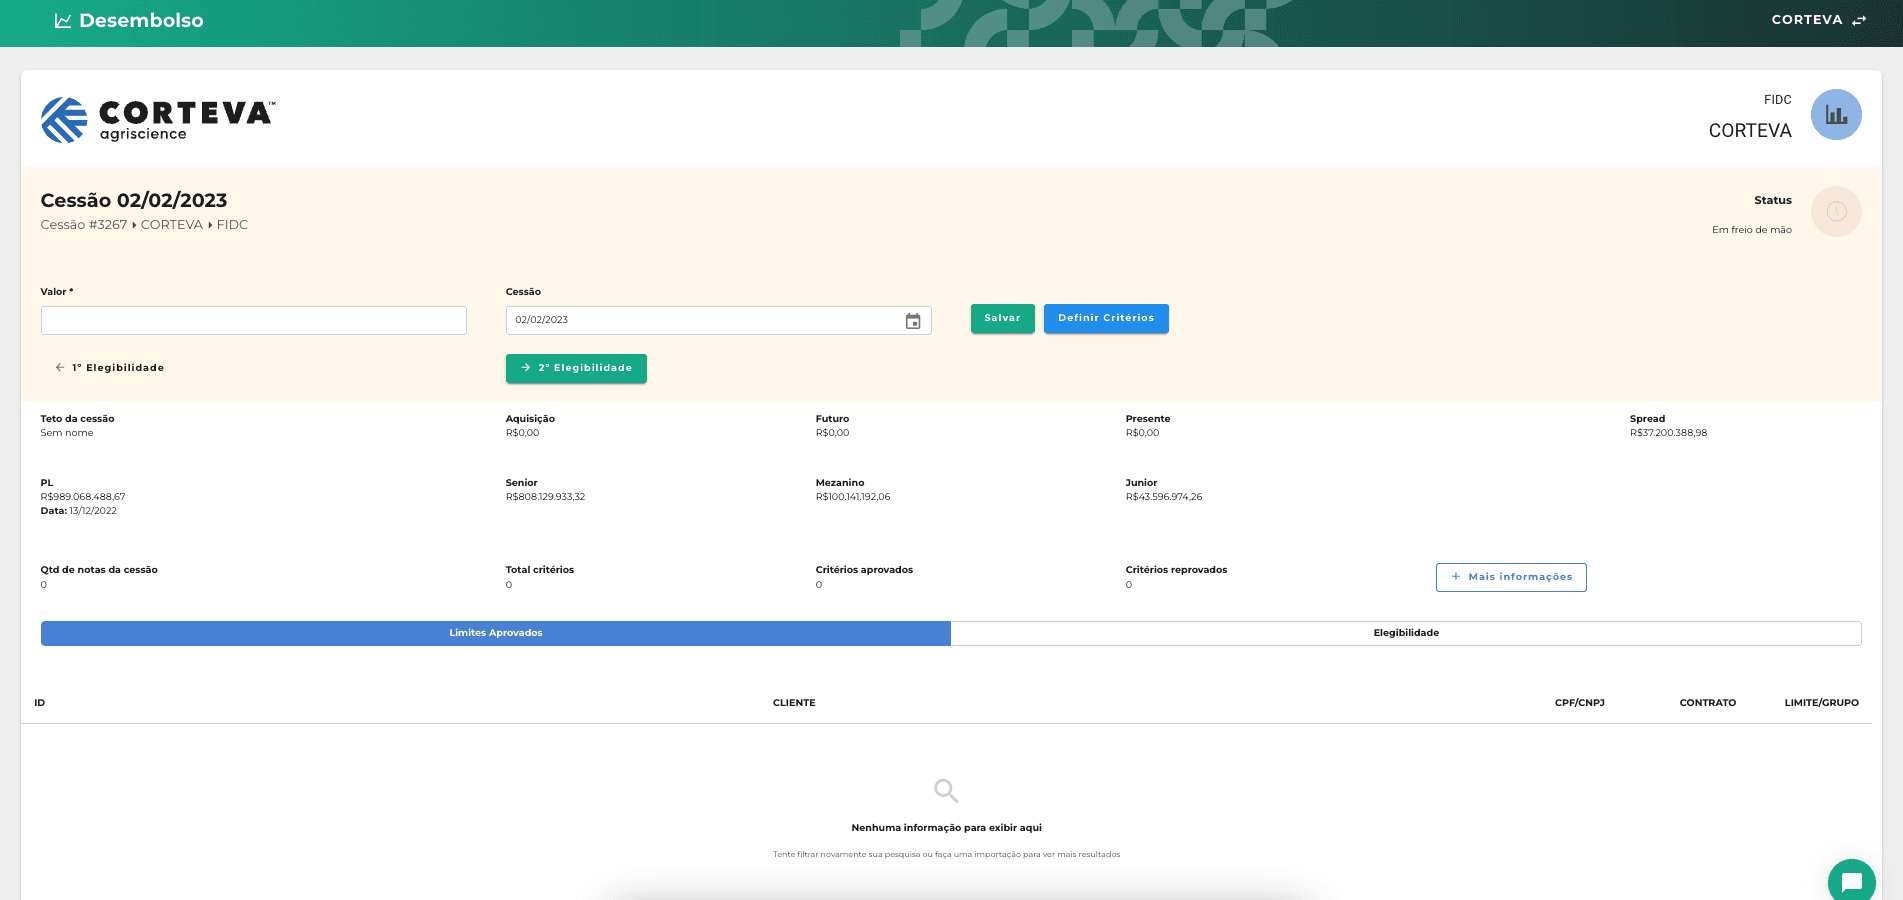This screenshot has width=1903, height=900.
Task: Click the LIMITE/GRUPO column header
Action: (1822, 703)
